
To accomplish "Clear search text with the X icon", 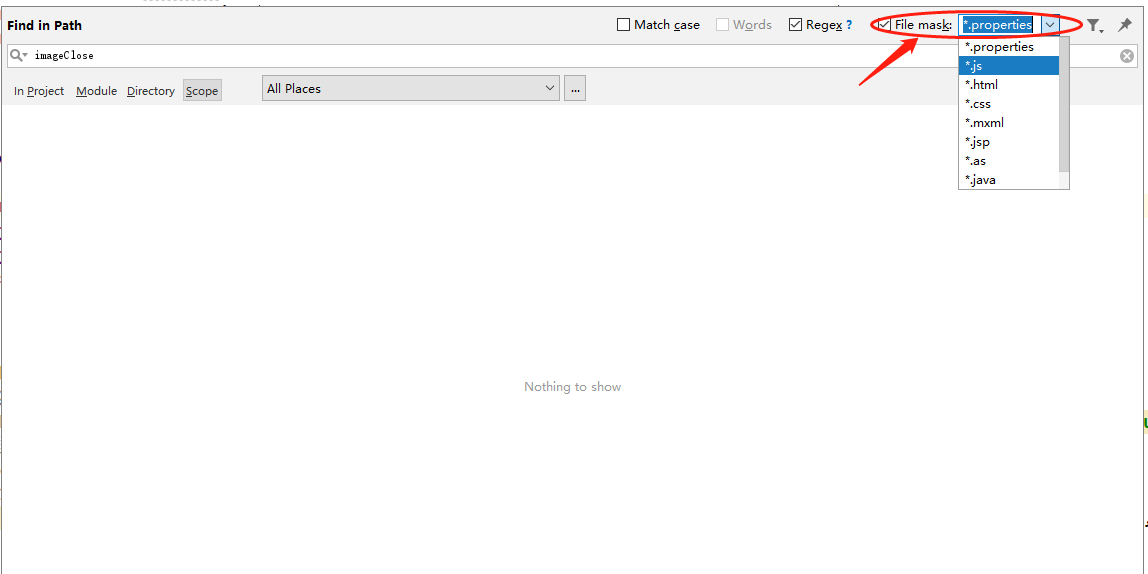I will [1127, 56].
